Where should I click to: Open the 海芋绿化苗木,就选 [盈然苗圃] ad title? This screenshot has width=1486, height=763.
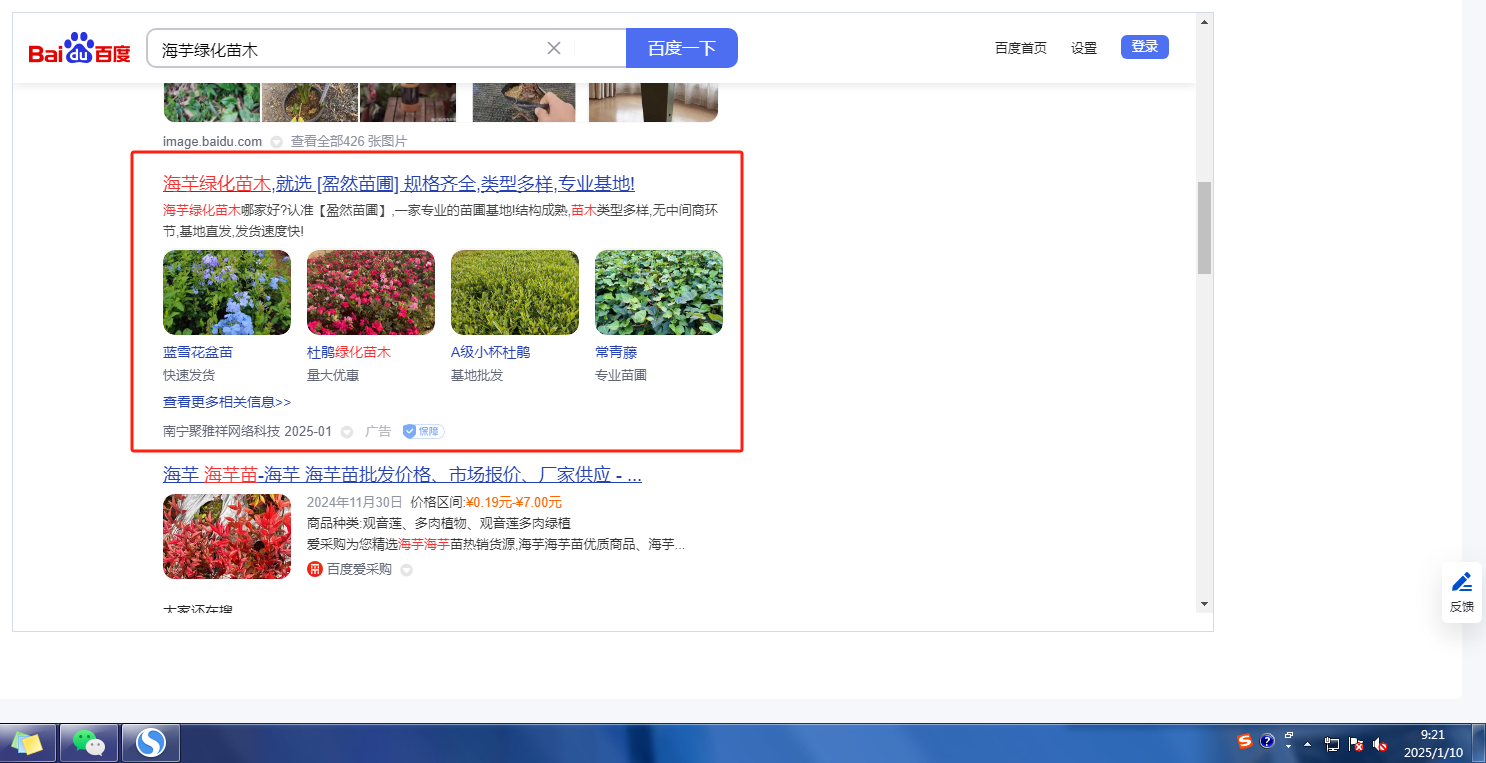(399, 184)
